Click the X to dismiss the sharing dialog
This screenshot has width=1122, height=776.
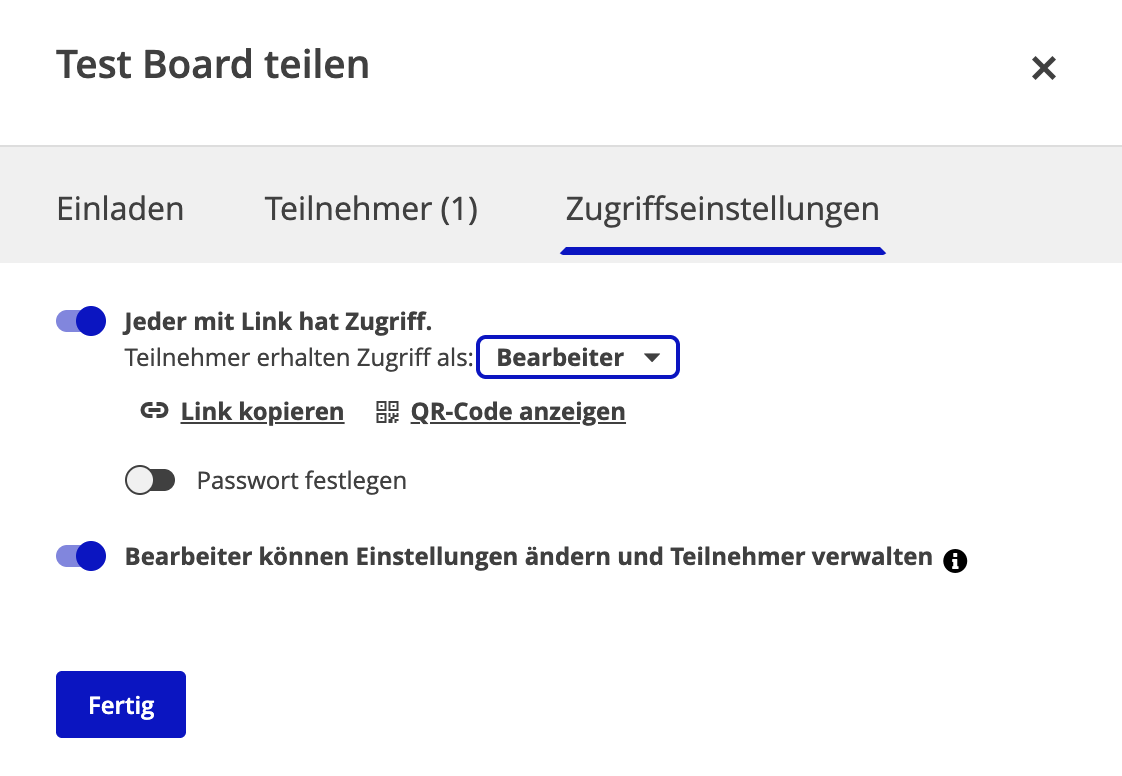pyautogui.click(x=1043, y=68)
